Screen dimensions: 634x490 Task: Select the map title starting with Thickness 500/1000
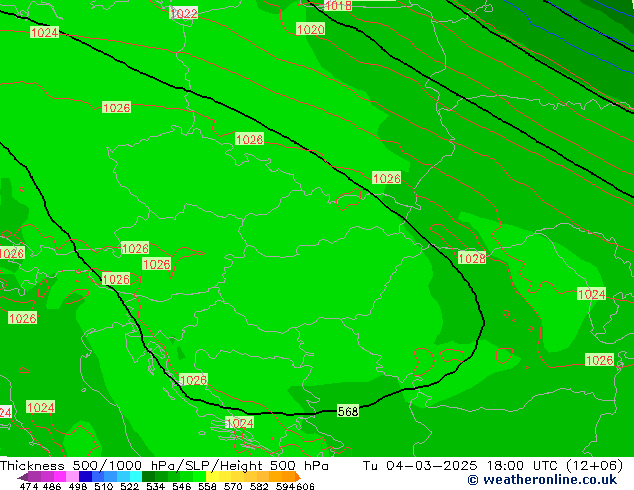164,466
